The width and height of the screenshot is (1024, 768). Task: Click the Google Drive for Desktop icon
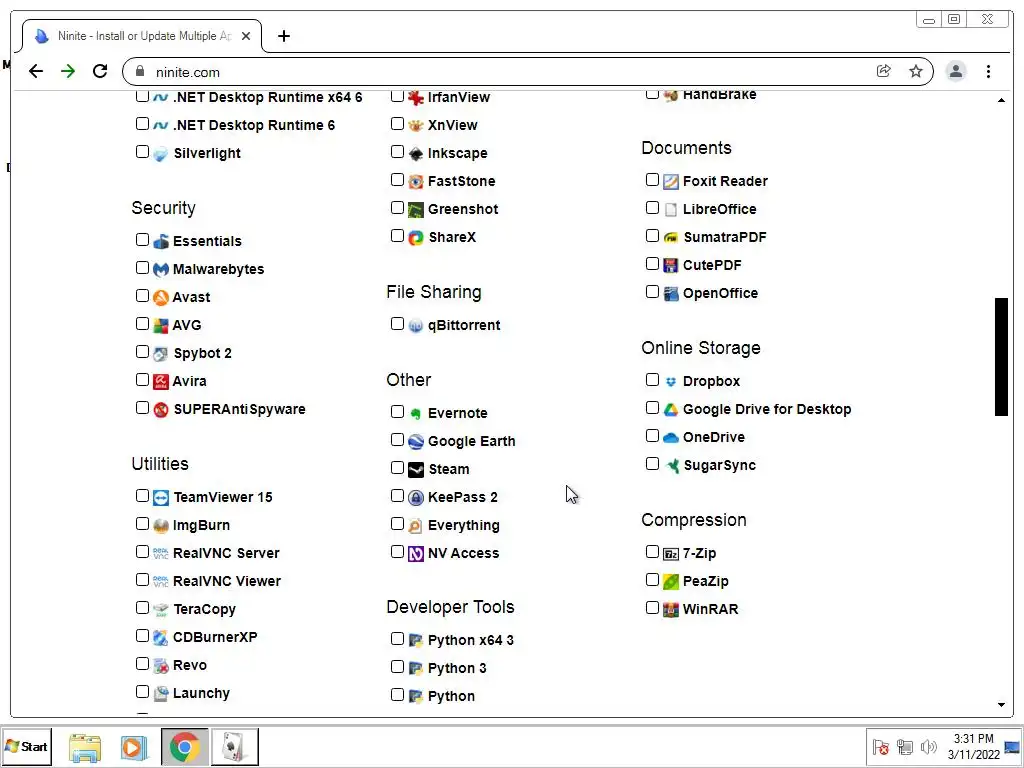[671, 409]
